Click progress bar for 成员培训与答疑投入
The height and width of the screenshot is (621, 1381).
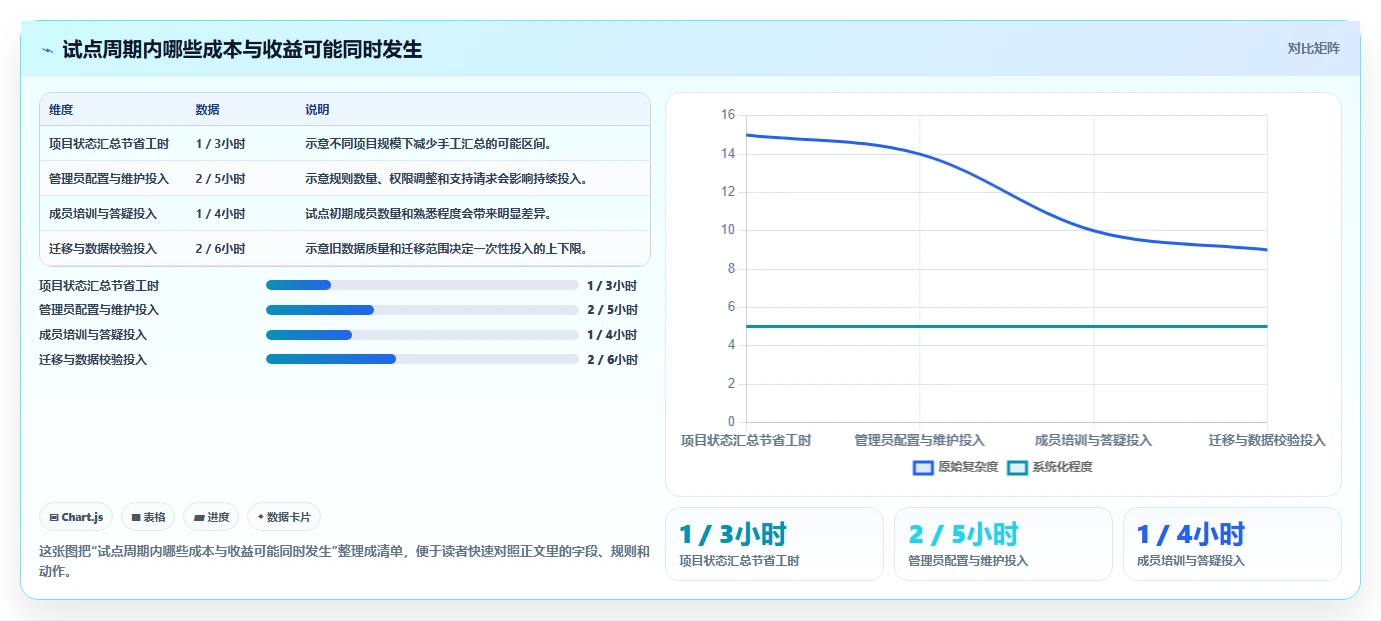(422, 335)
